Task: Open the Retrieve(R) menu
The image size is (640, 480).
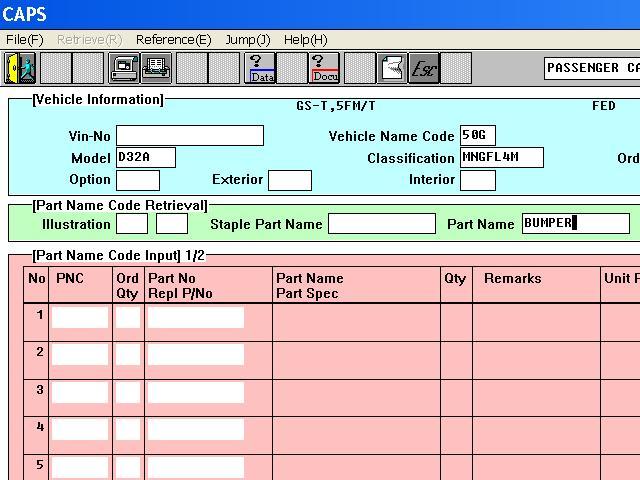Action: (89, 40)
